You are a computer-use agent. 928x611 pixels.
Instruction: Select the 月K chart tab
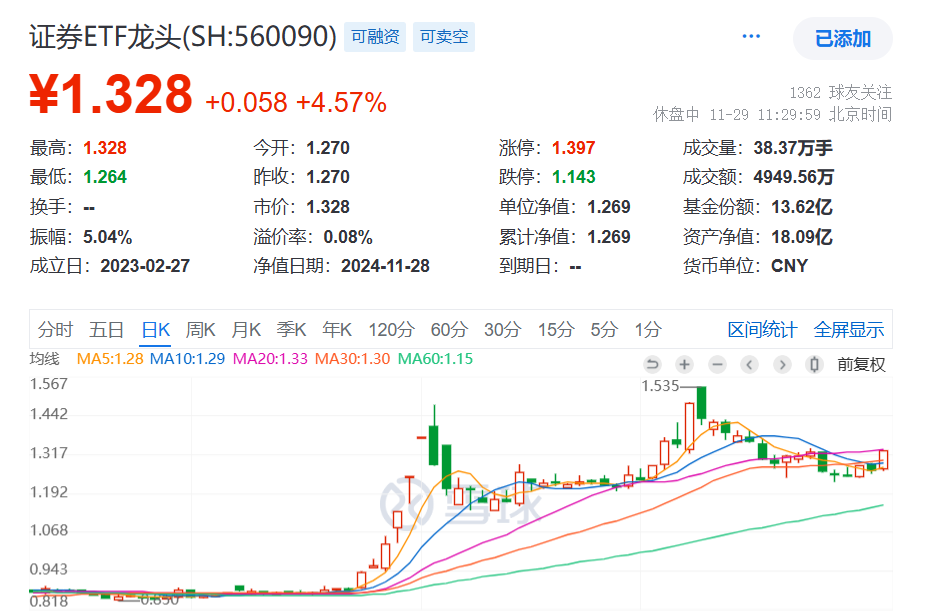pos(246,329)
